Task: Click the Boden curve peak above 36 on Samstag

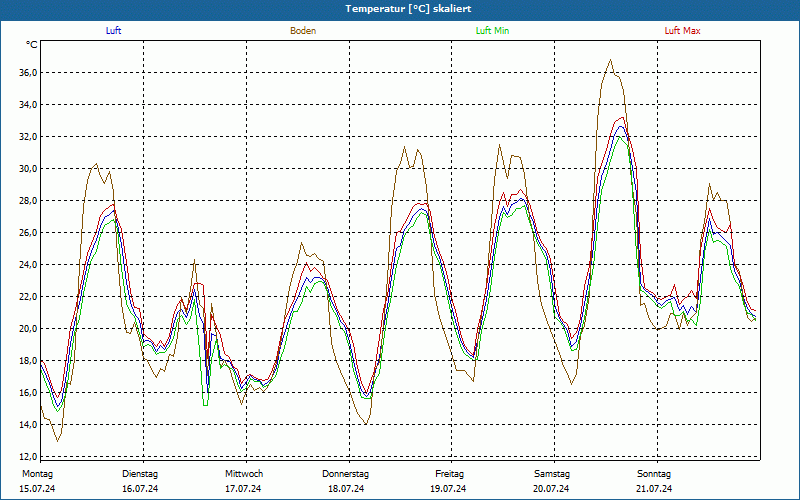Action: point(610,60)
